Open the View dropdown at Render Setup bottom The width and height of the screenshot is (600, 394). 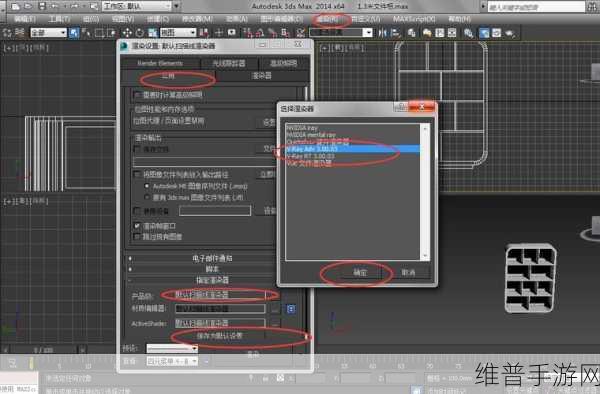[172, 361]
